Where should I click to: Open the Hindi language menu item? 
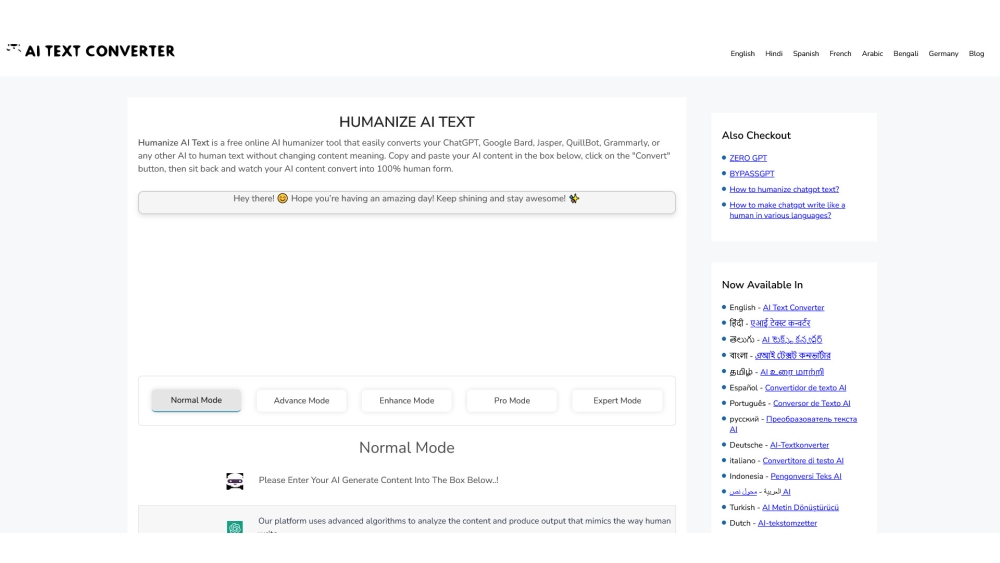773,54
